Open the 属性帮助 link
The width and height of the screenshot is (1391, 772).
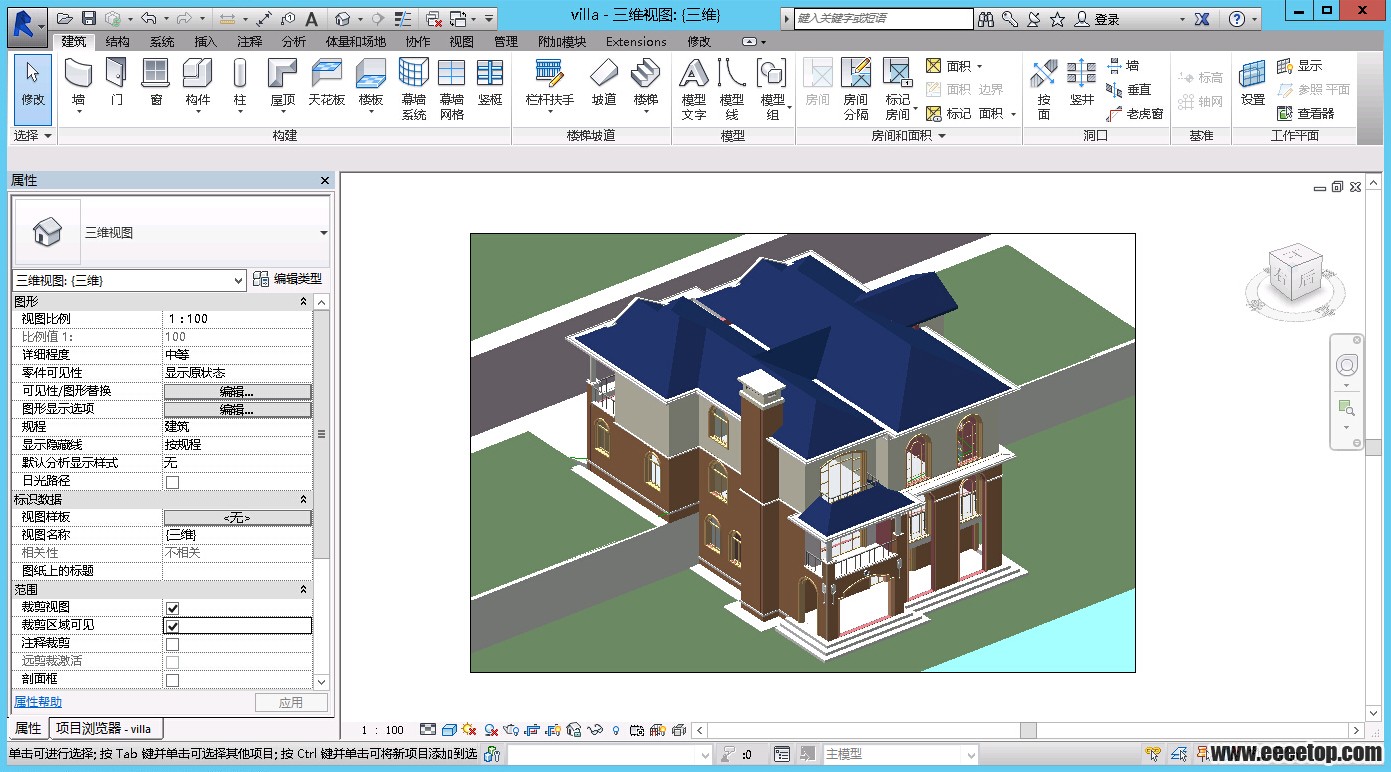[38, 702]
